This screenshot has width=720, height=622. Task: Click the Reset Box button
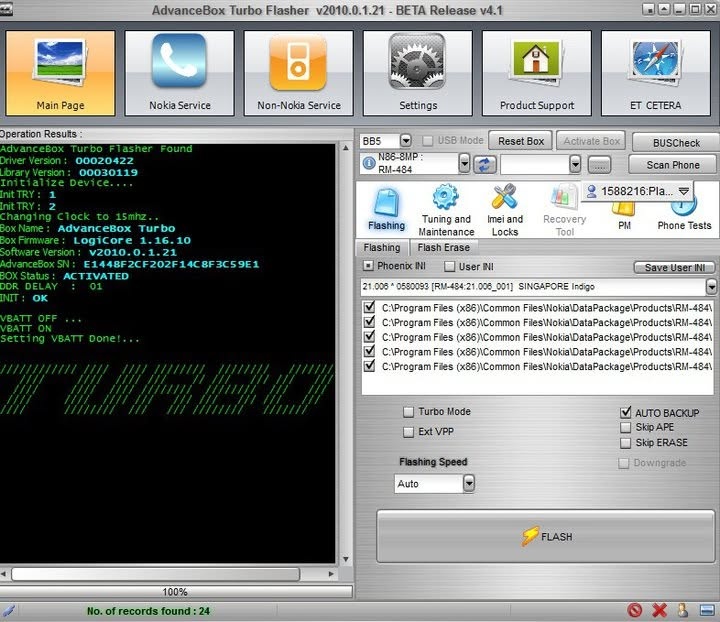[521, 141]
